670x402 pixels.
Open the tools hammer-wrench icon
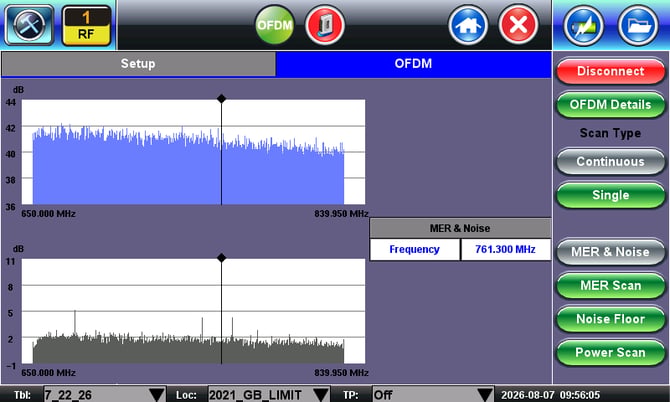click(29, 25)
